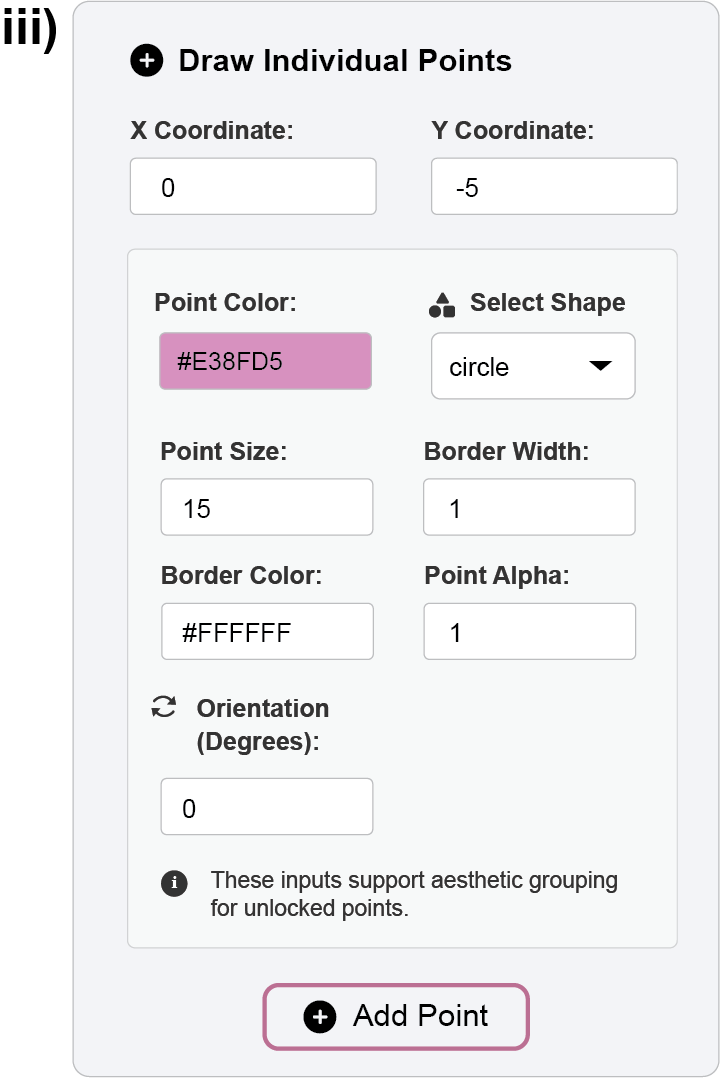720x1078 pixels.
Task: Click into the Y Coordinate field showing -5
Action: pyautogui.click(x=554, y=187)
